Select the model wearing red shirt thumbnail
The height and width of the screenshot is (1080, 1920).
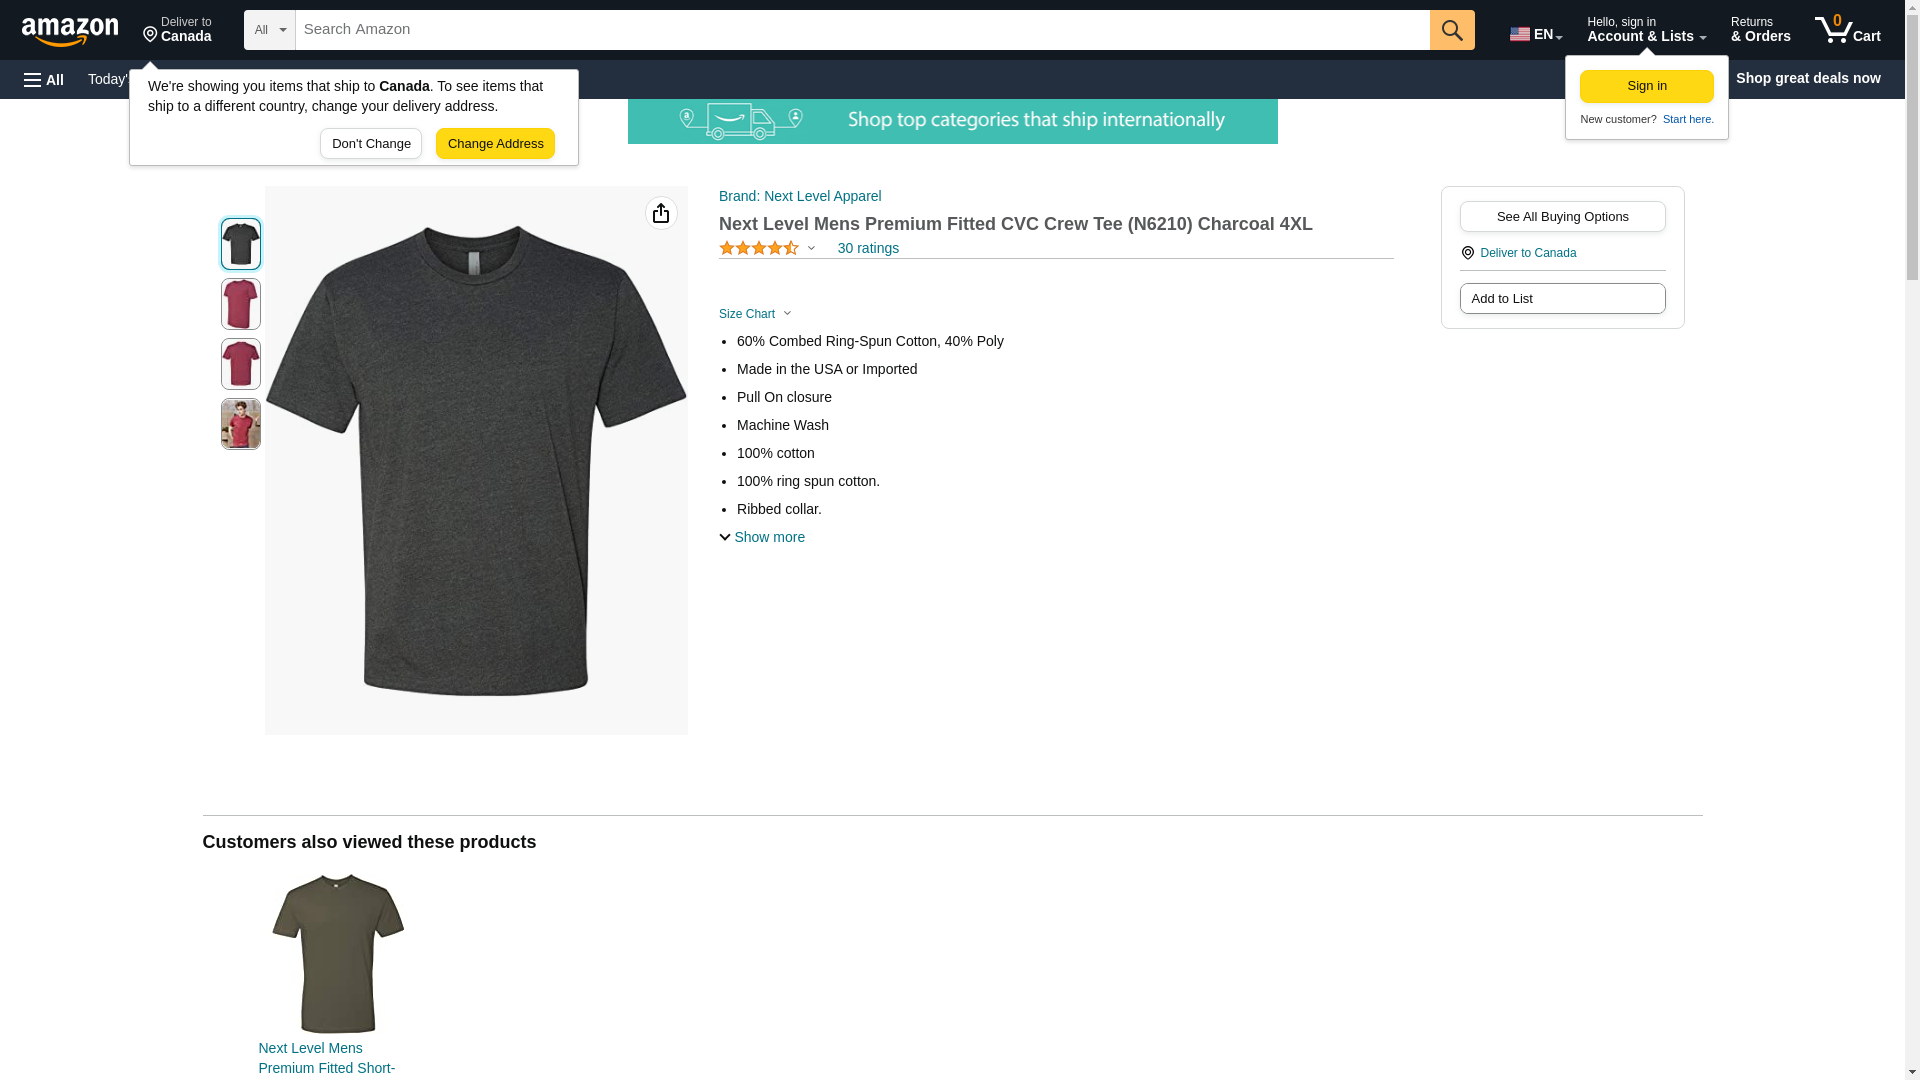241,424
